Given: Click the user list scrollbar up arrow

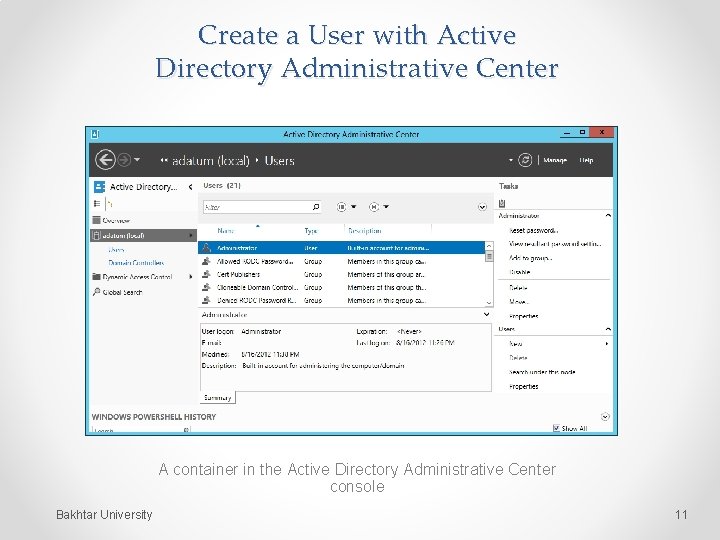Looking at the screenshot, I should pos(489,246).
